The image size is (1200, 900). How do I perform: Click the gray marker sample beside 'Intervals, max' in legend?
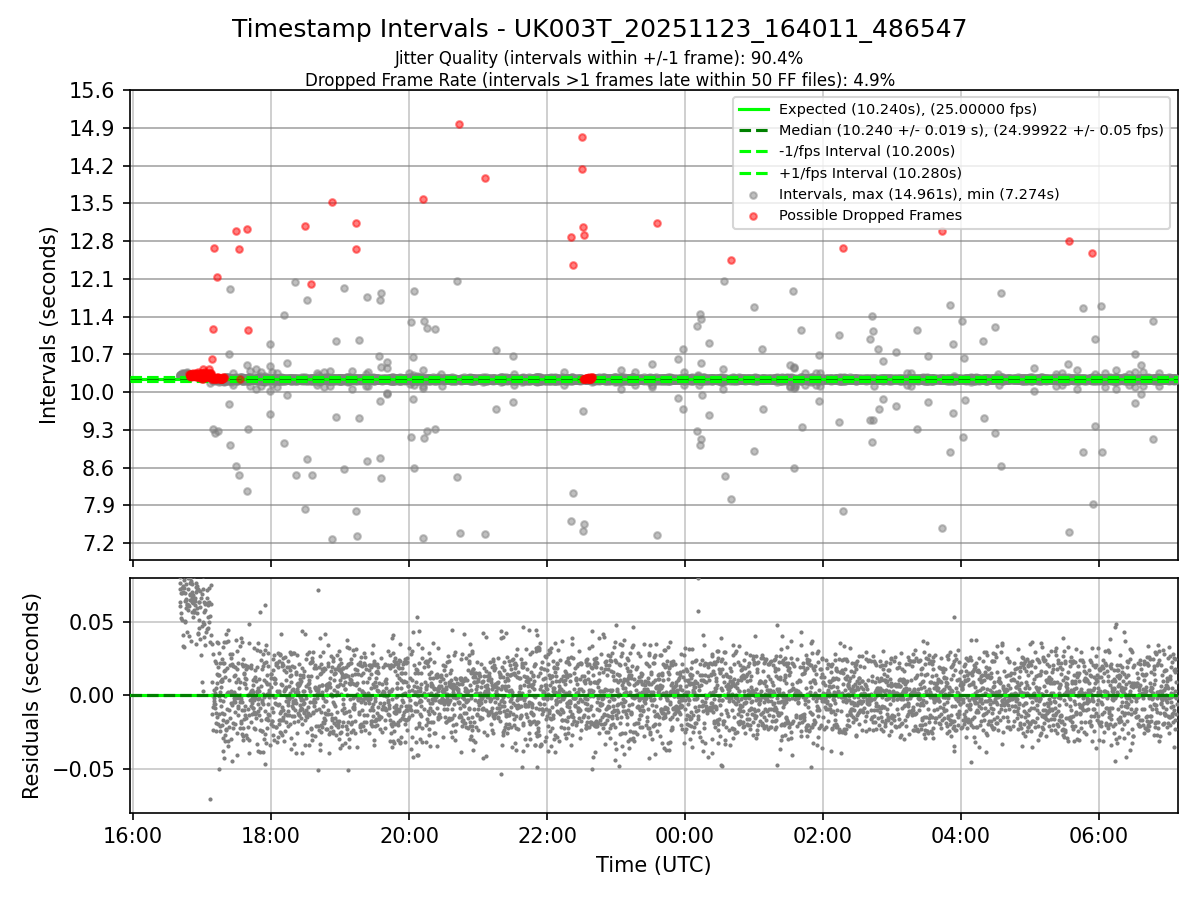[754, 195]
